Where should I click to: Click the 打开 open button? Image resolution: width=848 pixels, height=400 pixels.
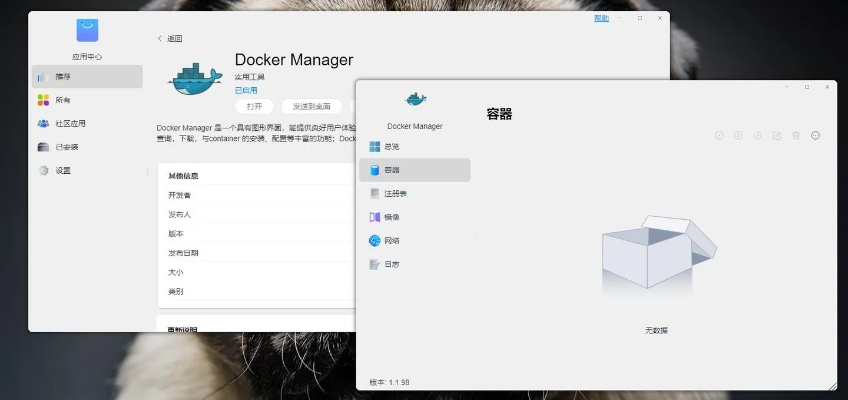point(254,106)
